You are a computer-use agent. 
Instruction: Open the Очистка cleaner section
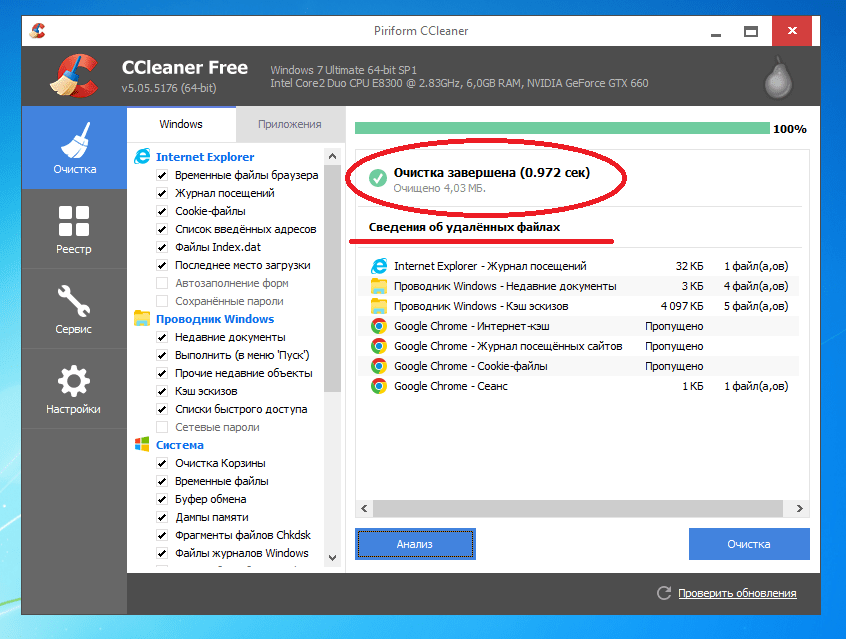(74, 148)
